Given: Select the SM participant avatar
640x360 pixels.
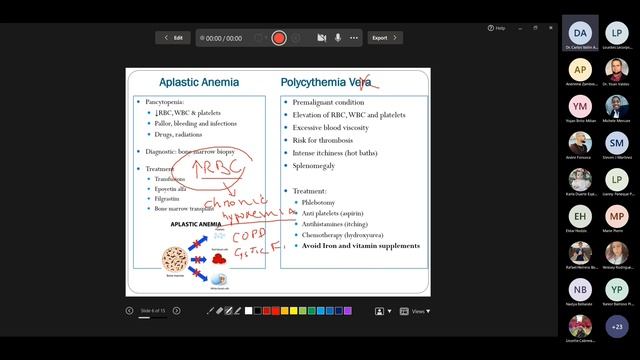Looking at the screenshot, I should click(x=617, y=143).
